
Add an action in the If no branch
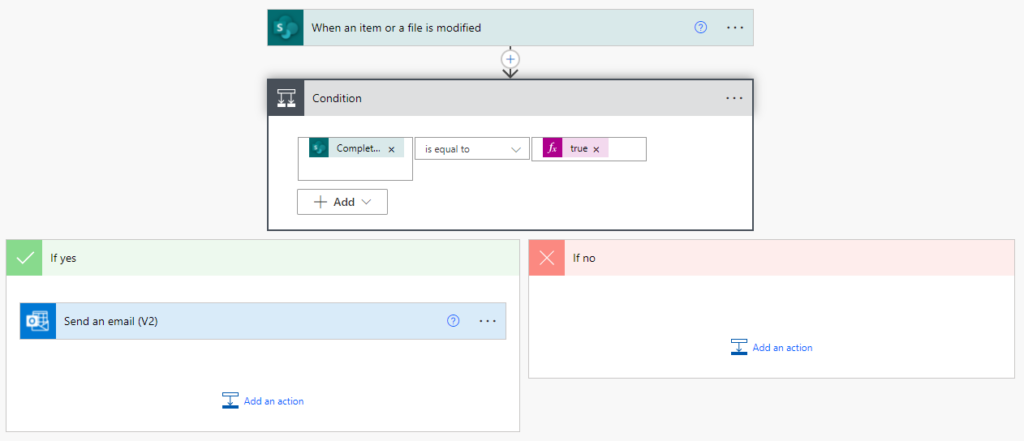pos(771,347)
